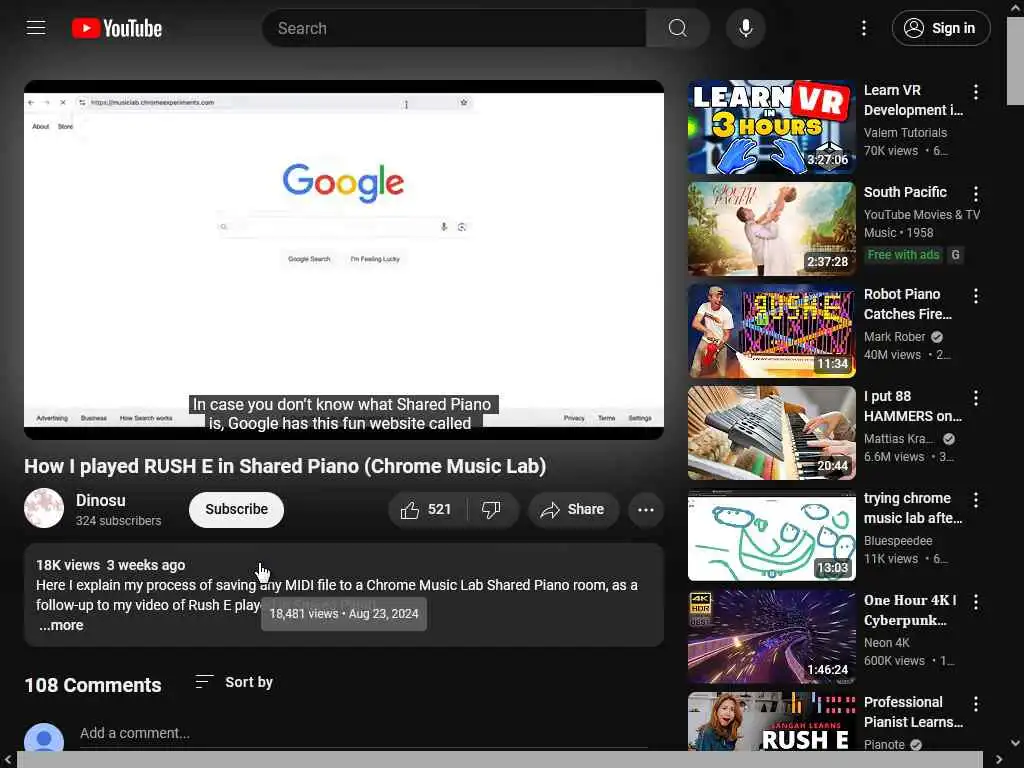This screenshot has height=768, width=1024.
Task: Click the 108 Comments heading
Action: coord(93,685)
